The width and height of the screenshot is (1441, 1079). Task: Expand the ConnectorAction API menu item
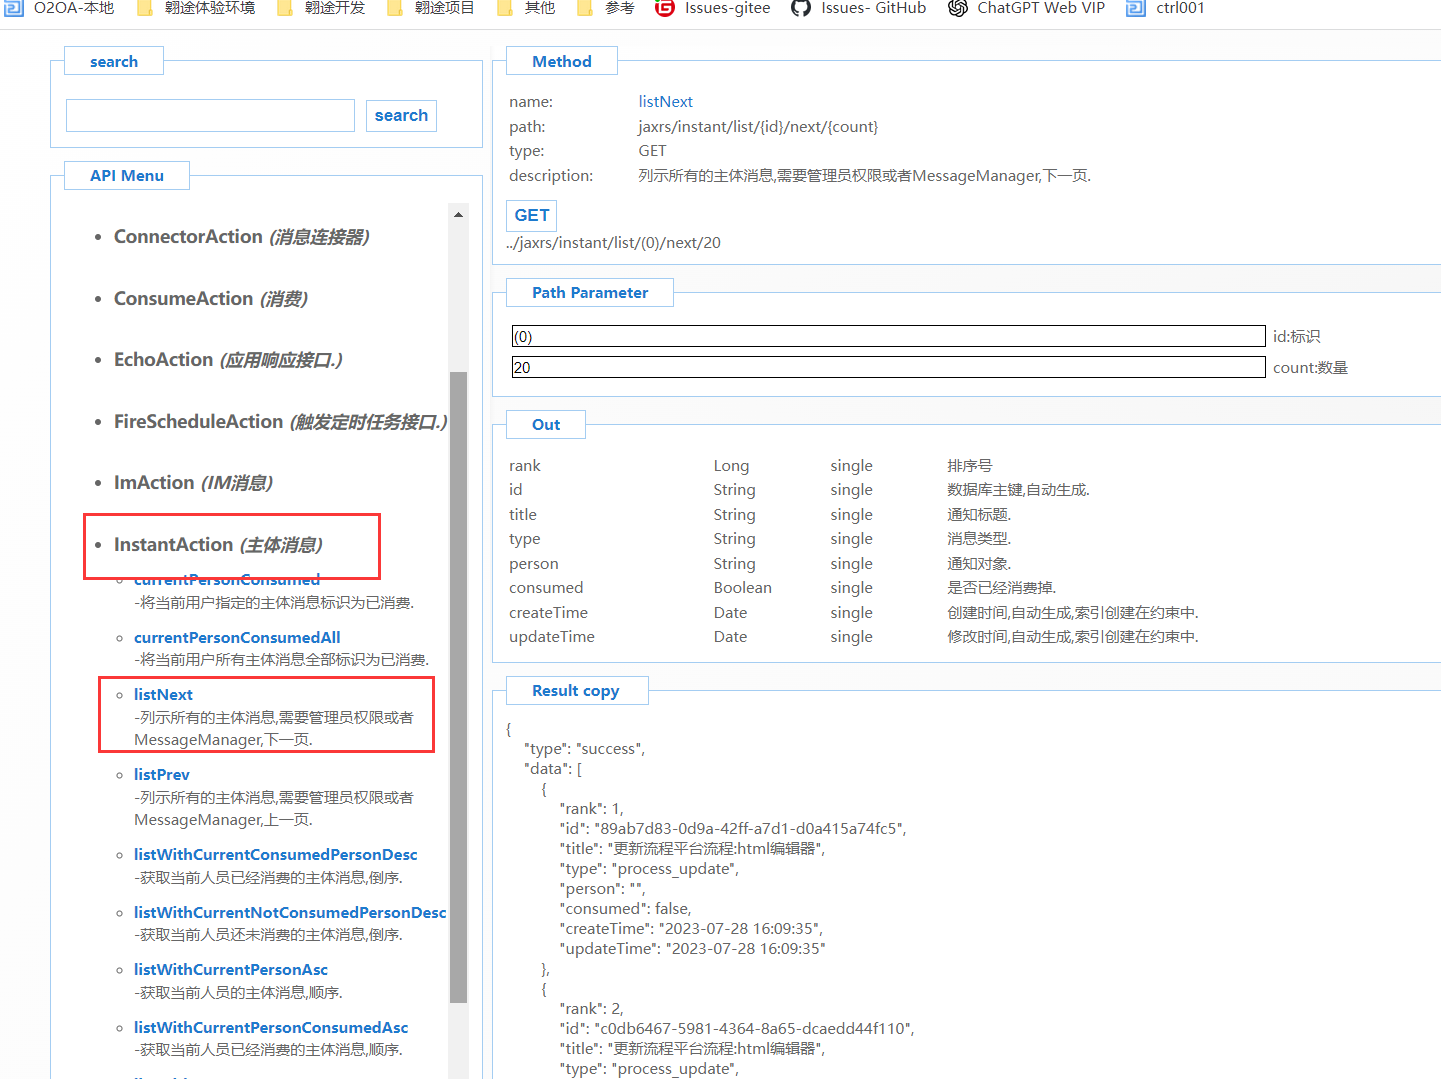(241, 237)
